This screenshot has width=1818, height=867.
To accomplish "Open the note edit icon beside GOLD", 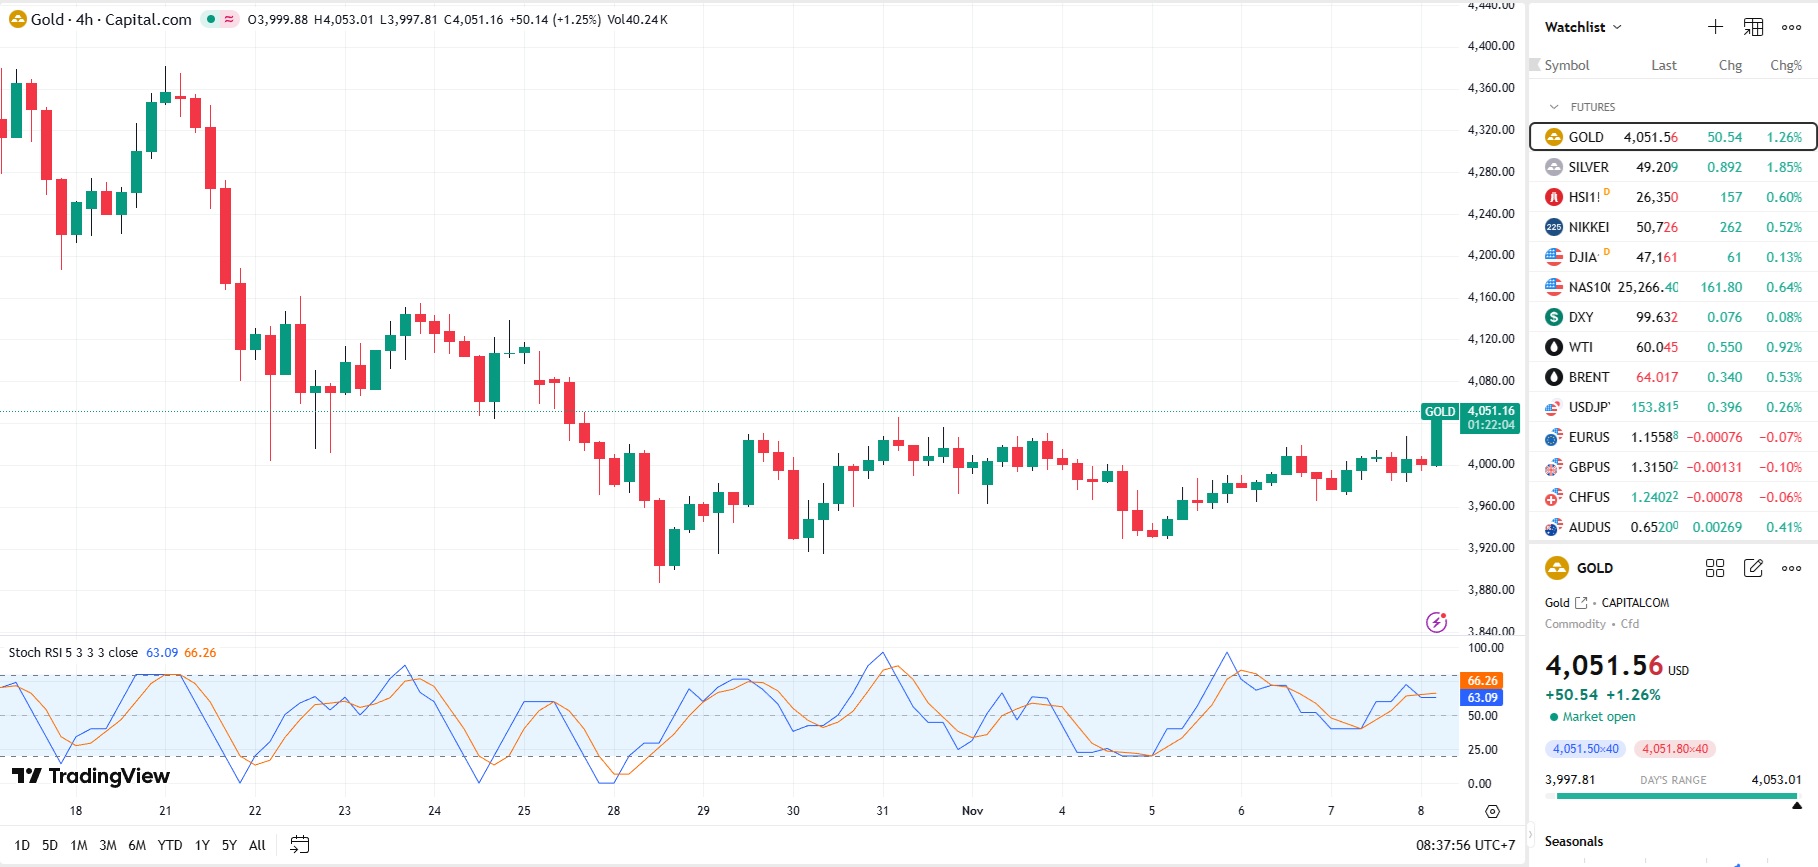I will click(x=1753, y=568).
